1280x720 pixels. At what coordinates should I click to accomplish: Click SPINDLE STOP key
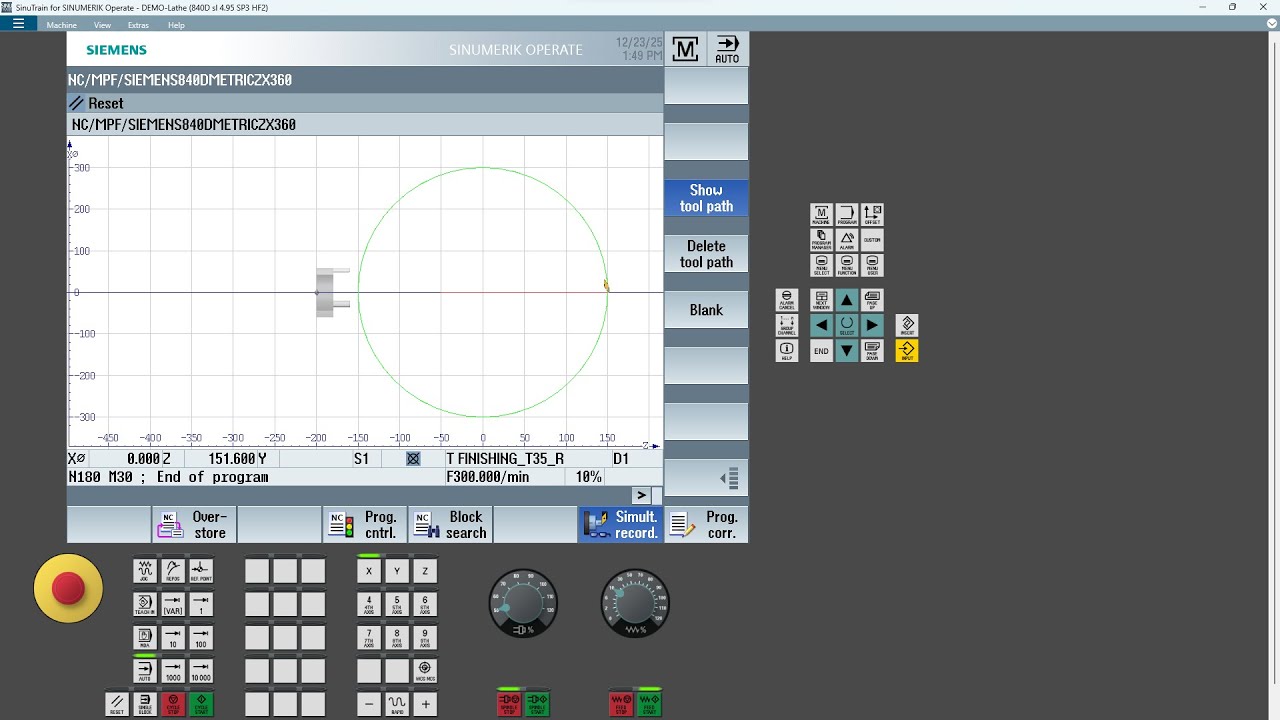tap(509, 704)
